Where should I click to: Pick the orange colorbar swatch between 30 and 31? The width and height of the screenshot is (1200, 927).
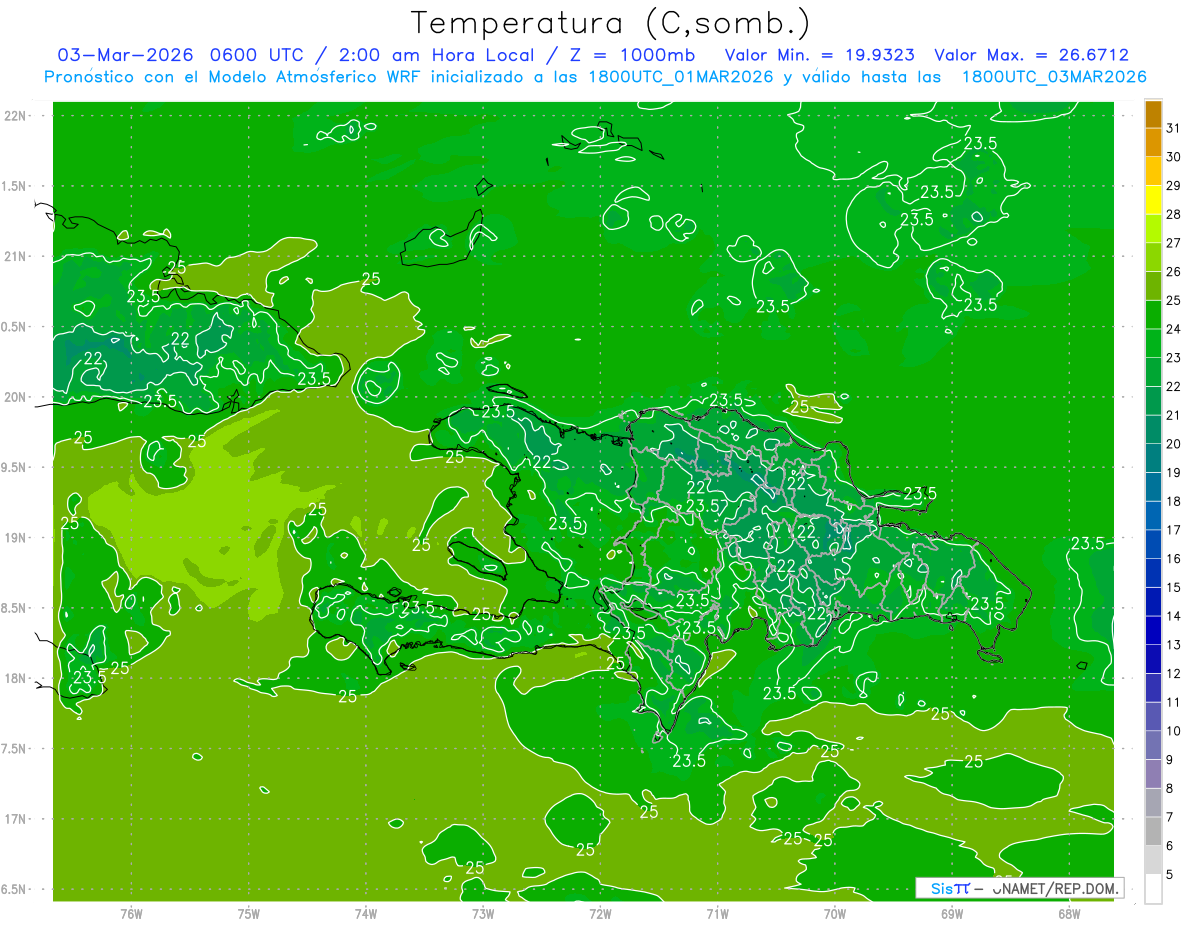point(1154,143)
